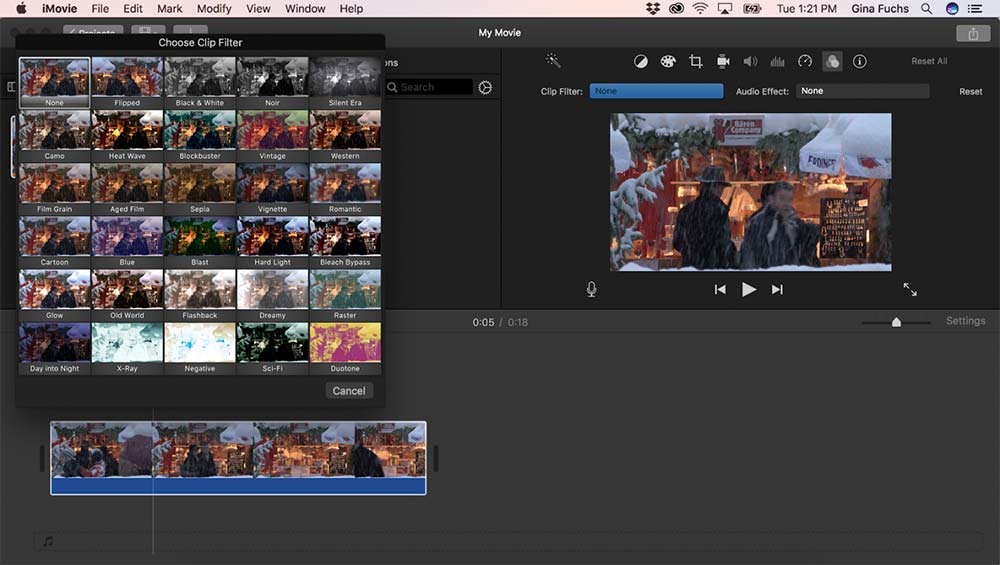Open the Window menu
Screen dimensions: 1000x565
tap(305, 8)
